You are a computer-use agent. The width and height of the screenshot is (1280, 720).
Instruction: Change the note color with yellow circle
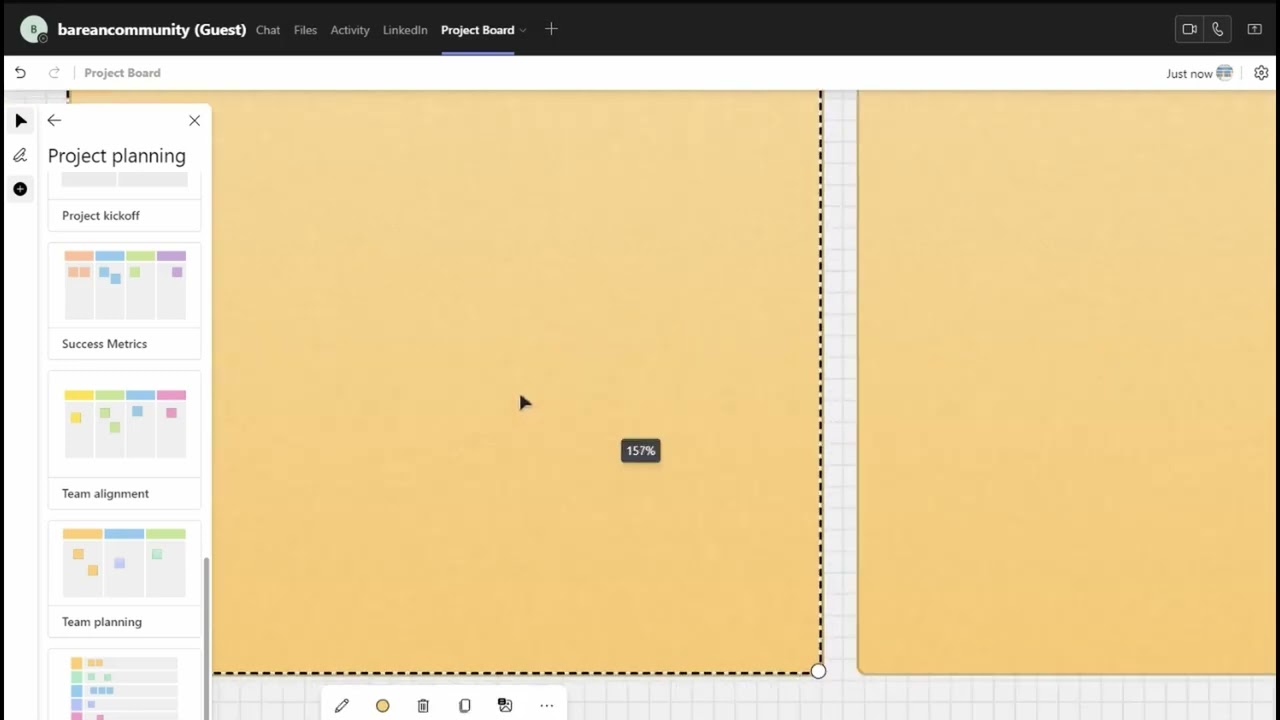pyautogui.click(x=382, y=706)
